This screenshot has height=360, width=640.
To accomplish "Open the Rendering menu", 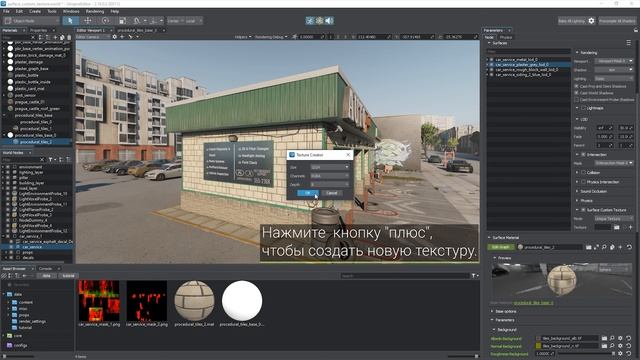I will tap(95, 11).
